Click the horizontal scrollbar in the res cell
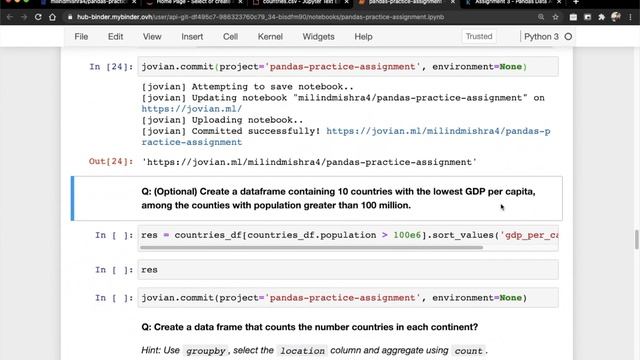 (x=311, y=247)
